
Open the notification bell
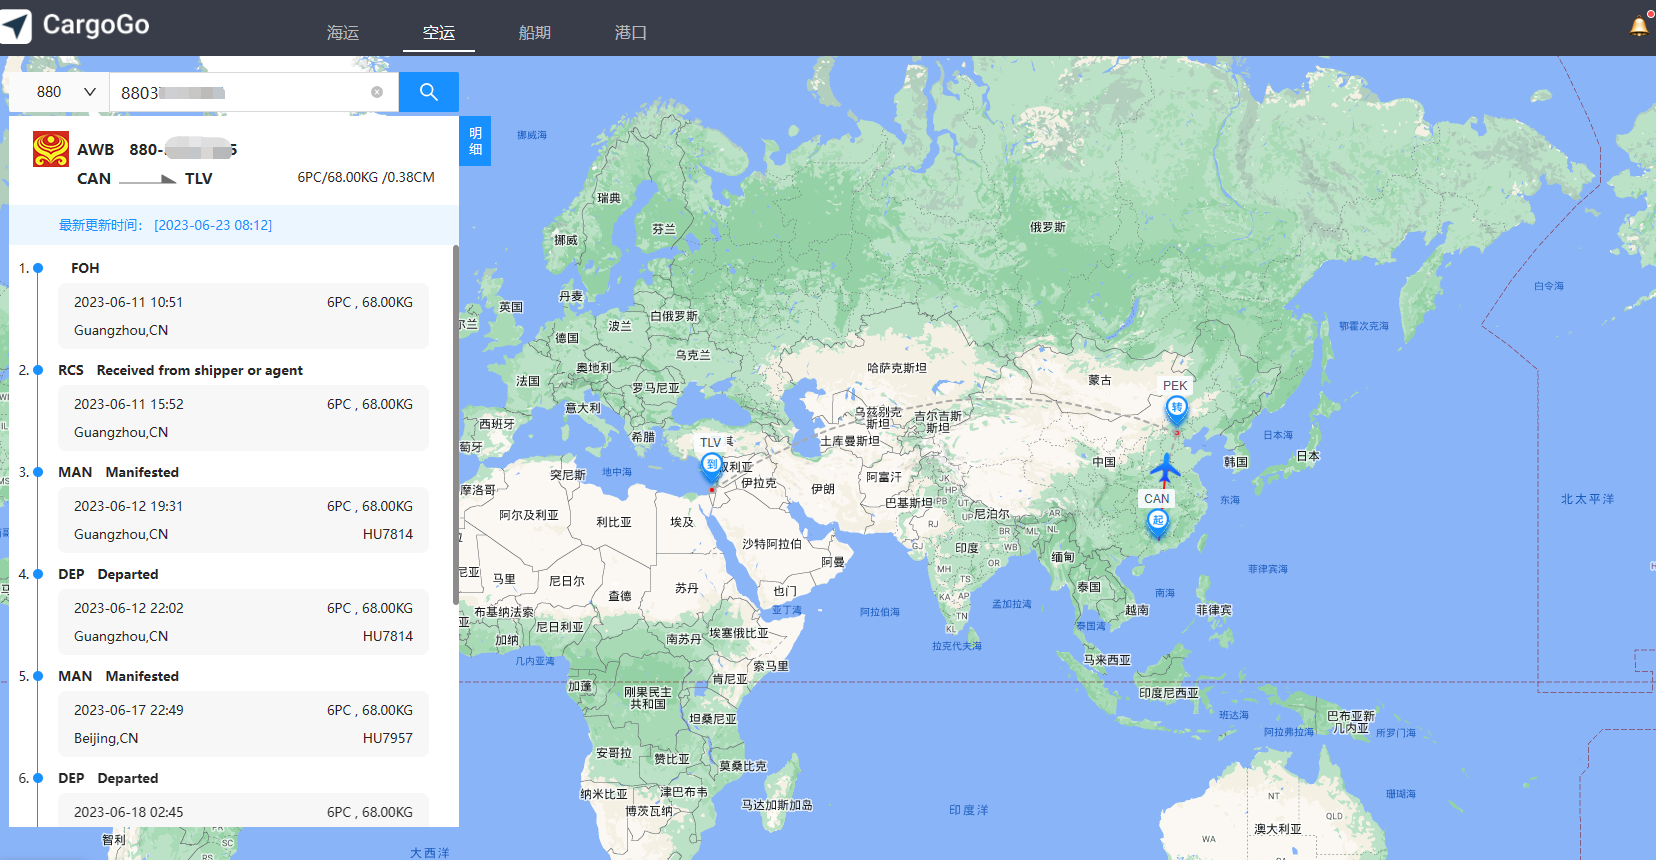(x=1639, y=26)
